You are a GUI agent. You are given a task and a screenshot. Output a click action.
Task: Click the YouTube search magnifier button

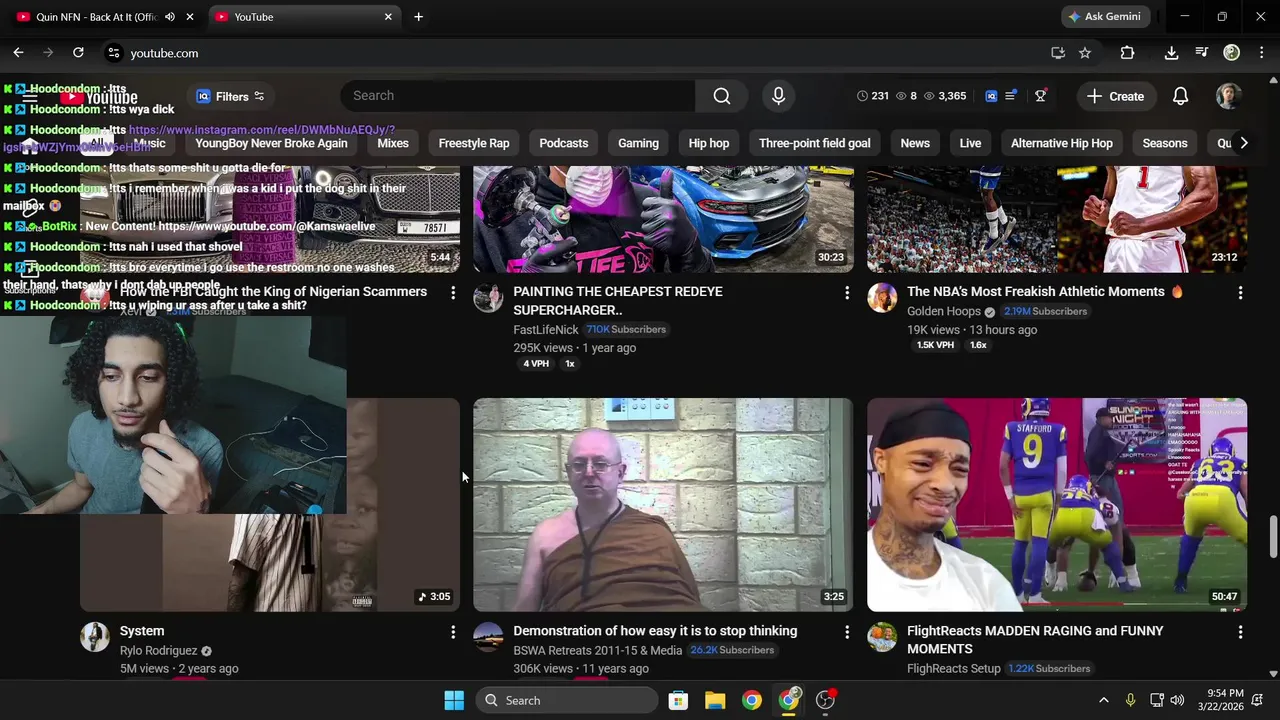pyautogui.click(x=722, y=96)
